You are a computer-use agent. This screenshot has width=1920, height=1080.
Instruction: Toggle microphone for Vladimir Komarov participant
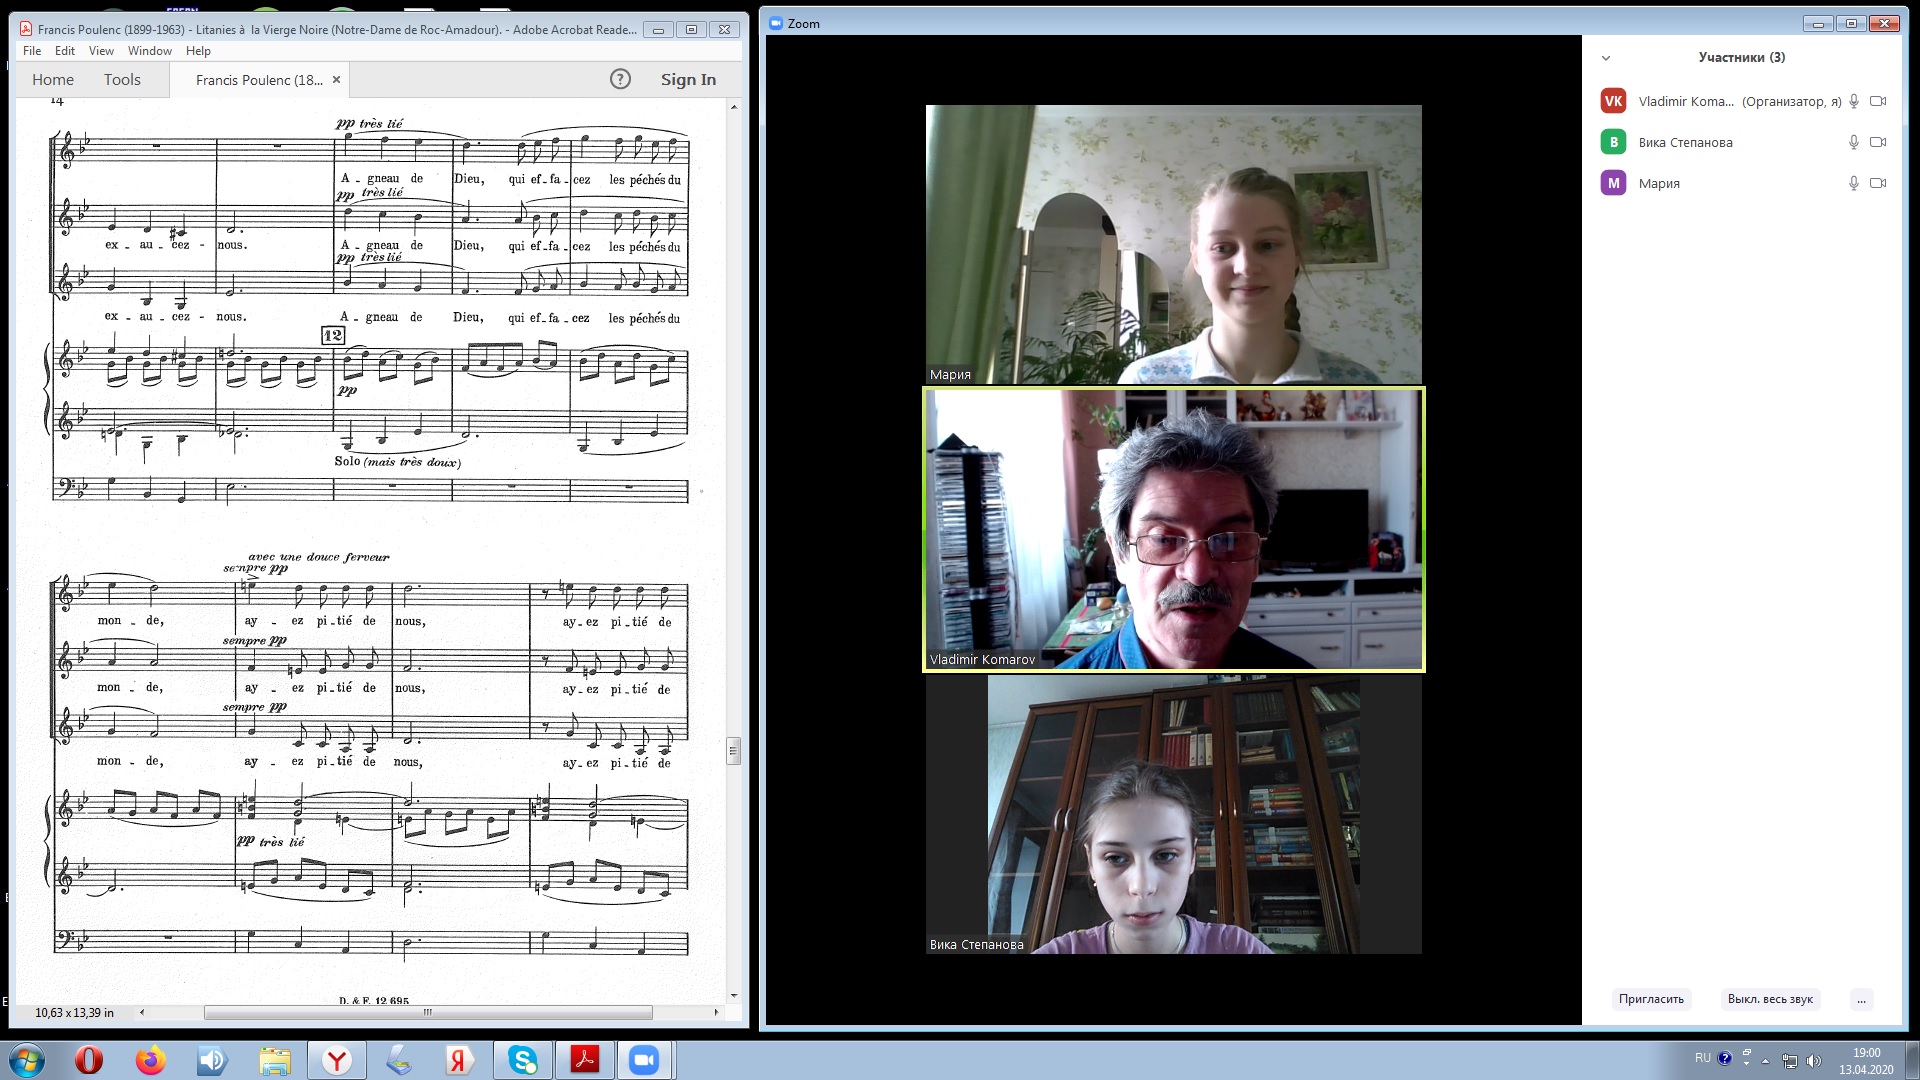(1854, 101)
